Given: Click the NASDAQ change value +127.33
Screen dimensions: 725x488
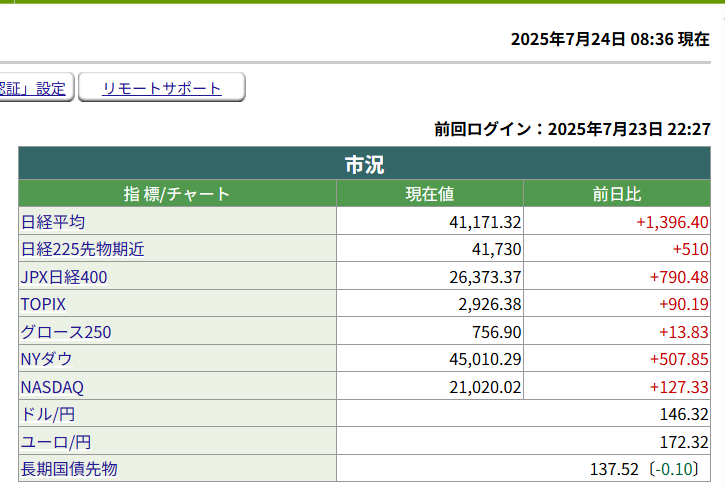Looking at the screenshot, I should click(x=679, y=387).
